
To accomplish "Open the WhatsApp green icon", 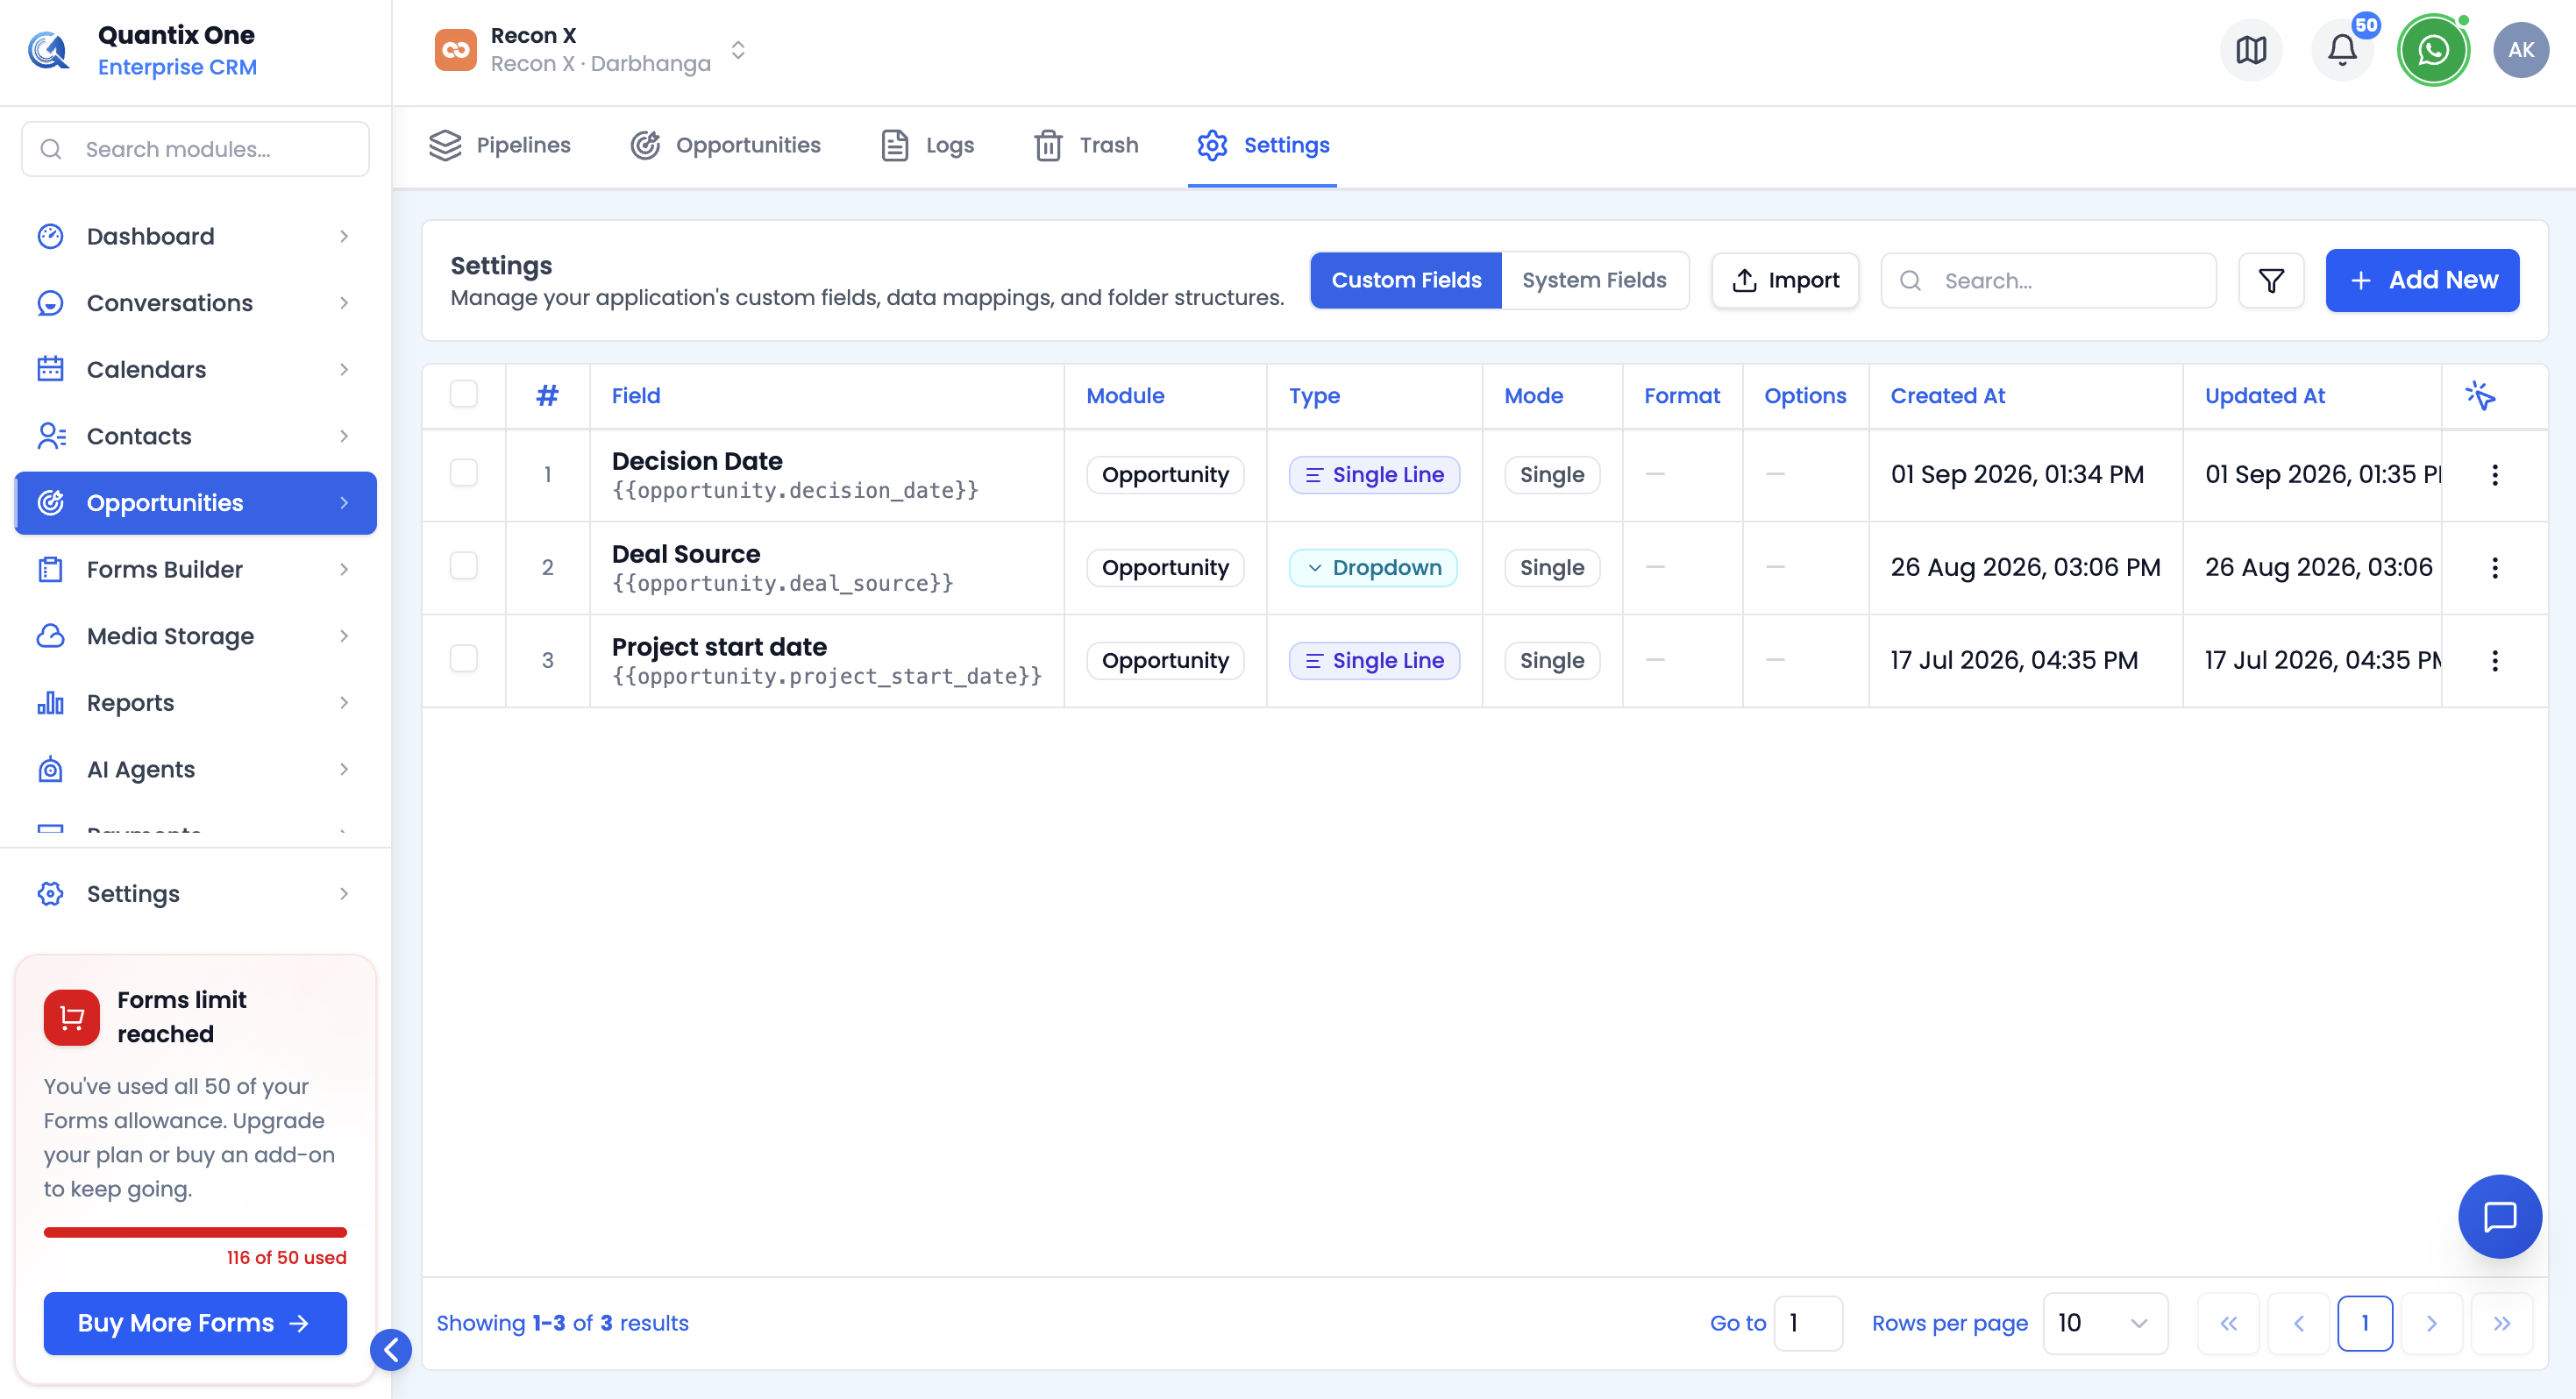I will pos(2433,50).
